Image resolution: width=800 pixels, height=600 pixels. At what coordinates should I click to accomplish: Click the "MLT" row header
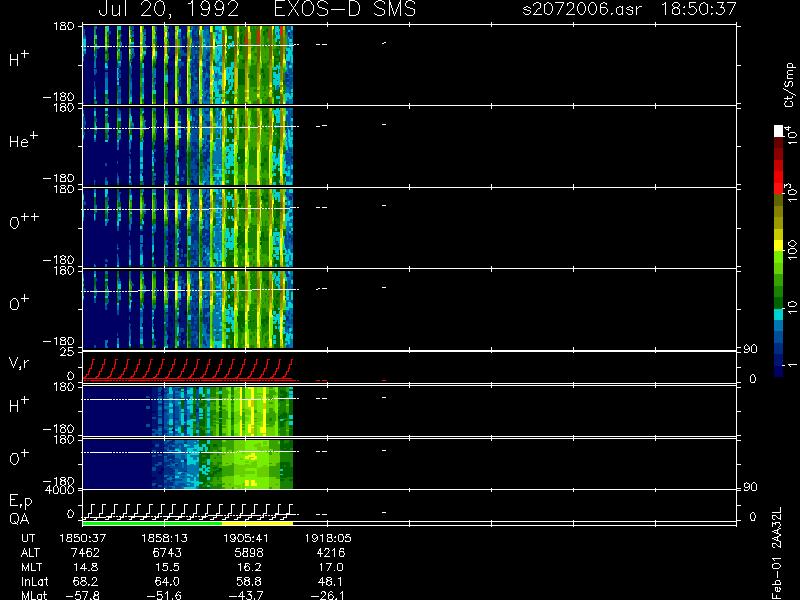(x=31, y=567)
